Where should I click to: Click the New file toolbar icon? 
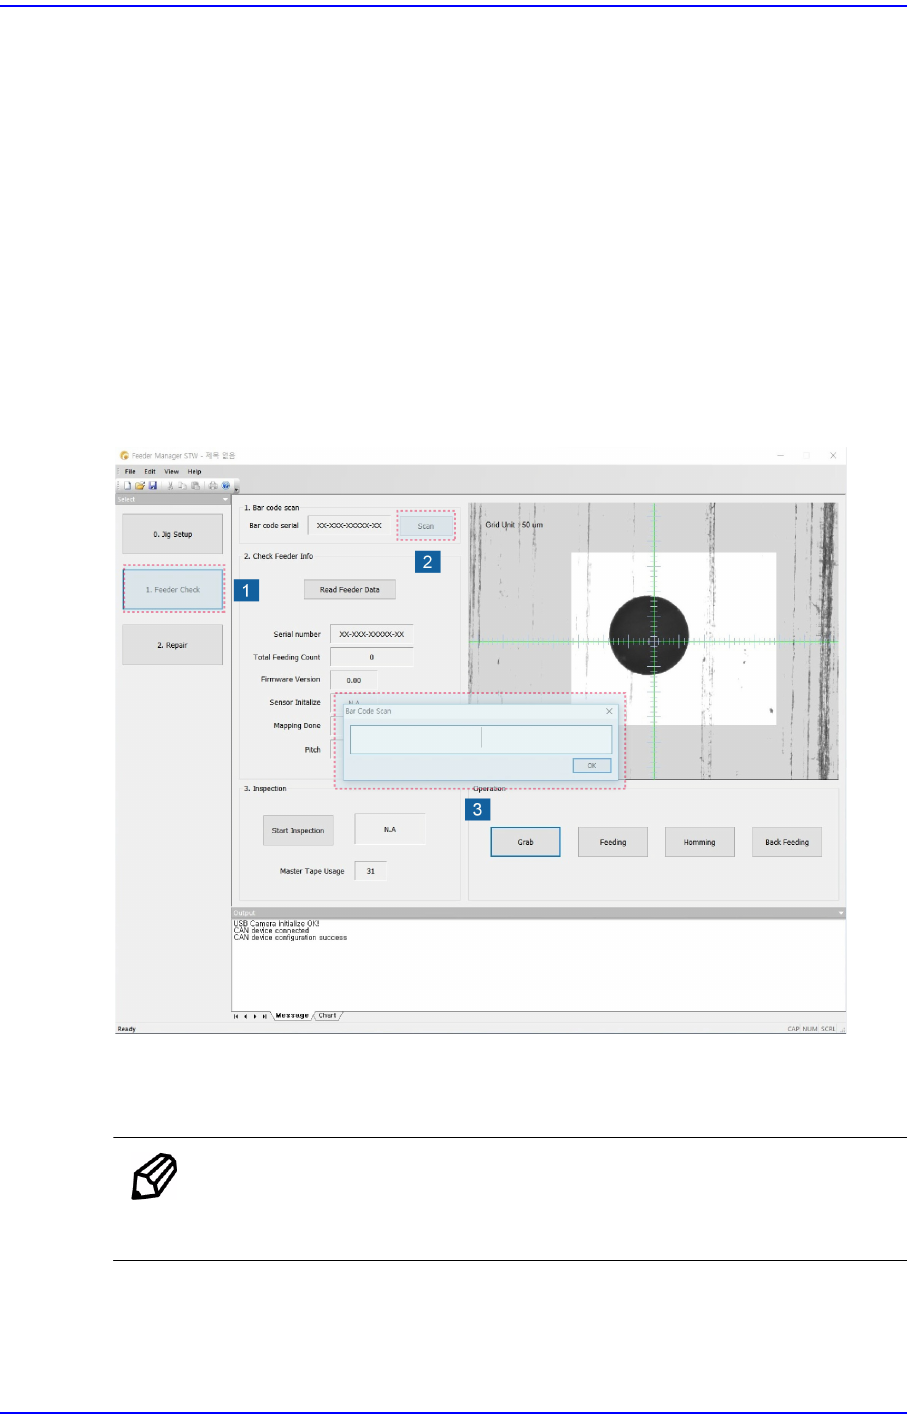128,485
